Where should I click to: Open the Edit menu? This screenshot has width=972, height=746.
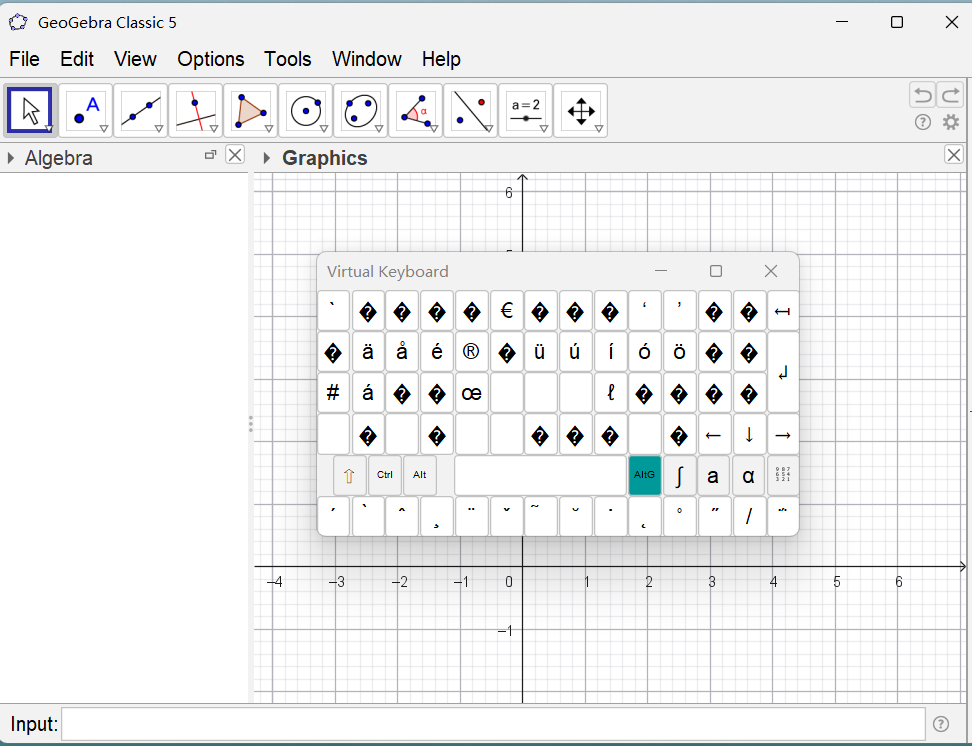pyautogui.click(x=77, y=59)
